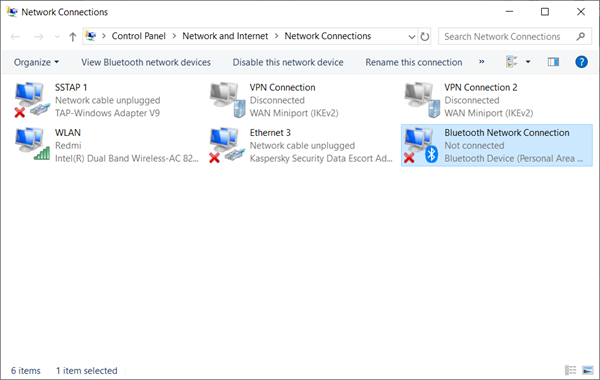
Task: Open the view options dropdown arrow
Action: point(528,62)
